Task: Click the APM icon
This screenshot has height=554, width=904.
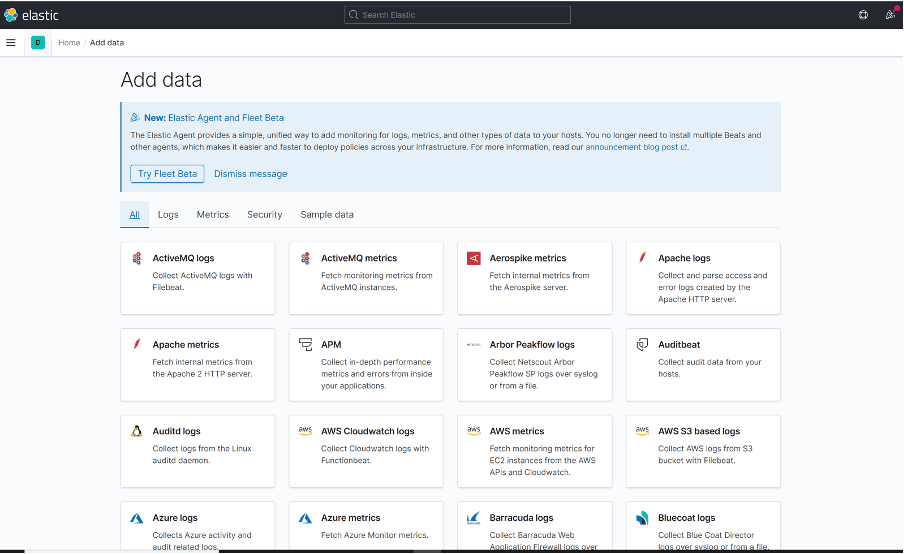Action: click(306, 345)
